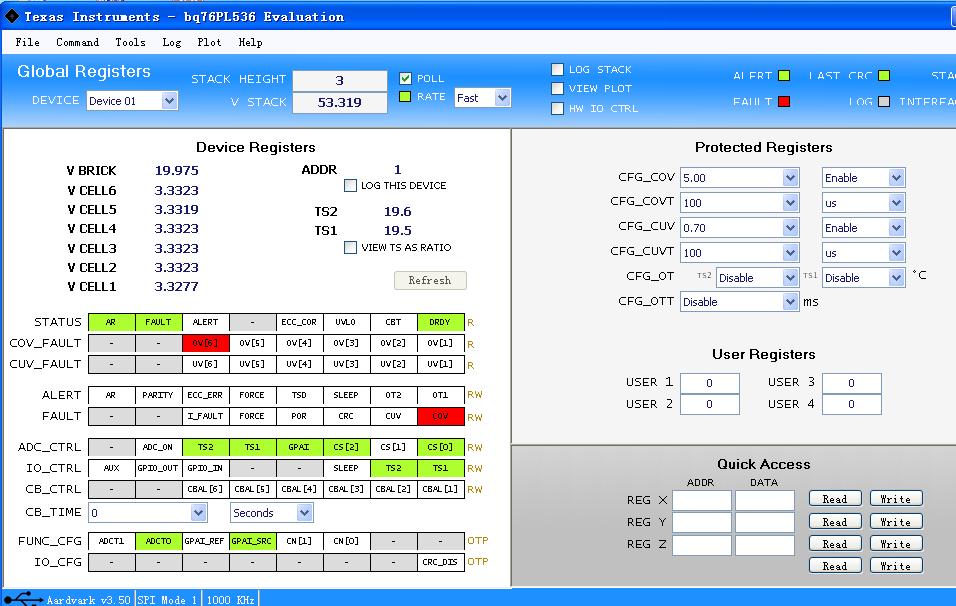The height and width of the screenshot is (606, 956).
Task: Click the green LAST CRC indicator
Action: (x=883, y=76)
